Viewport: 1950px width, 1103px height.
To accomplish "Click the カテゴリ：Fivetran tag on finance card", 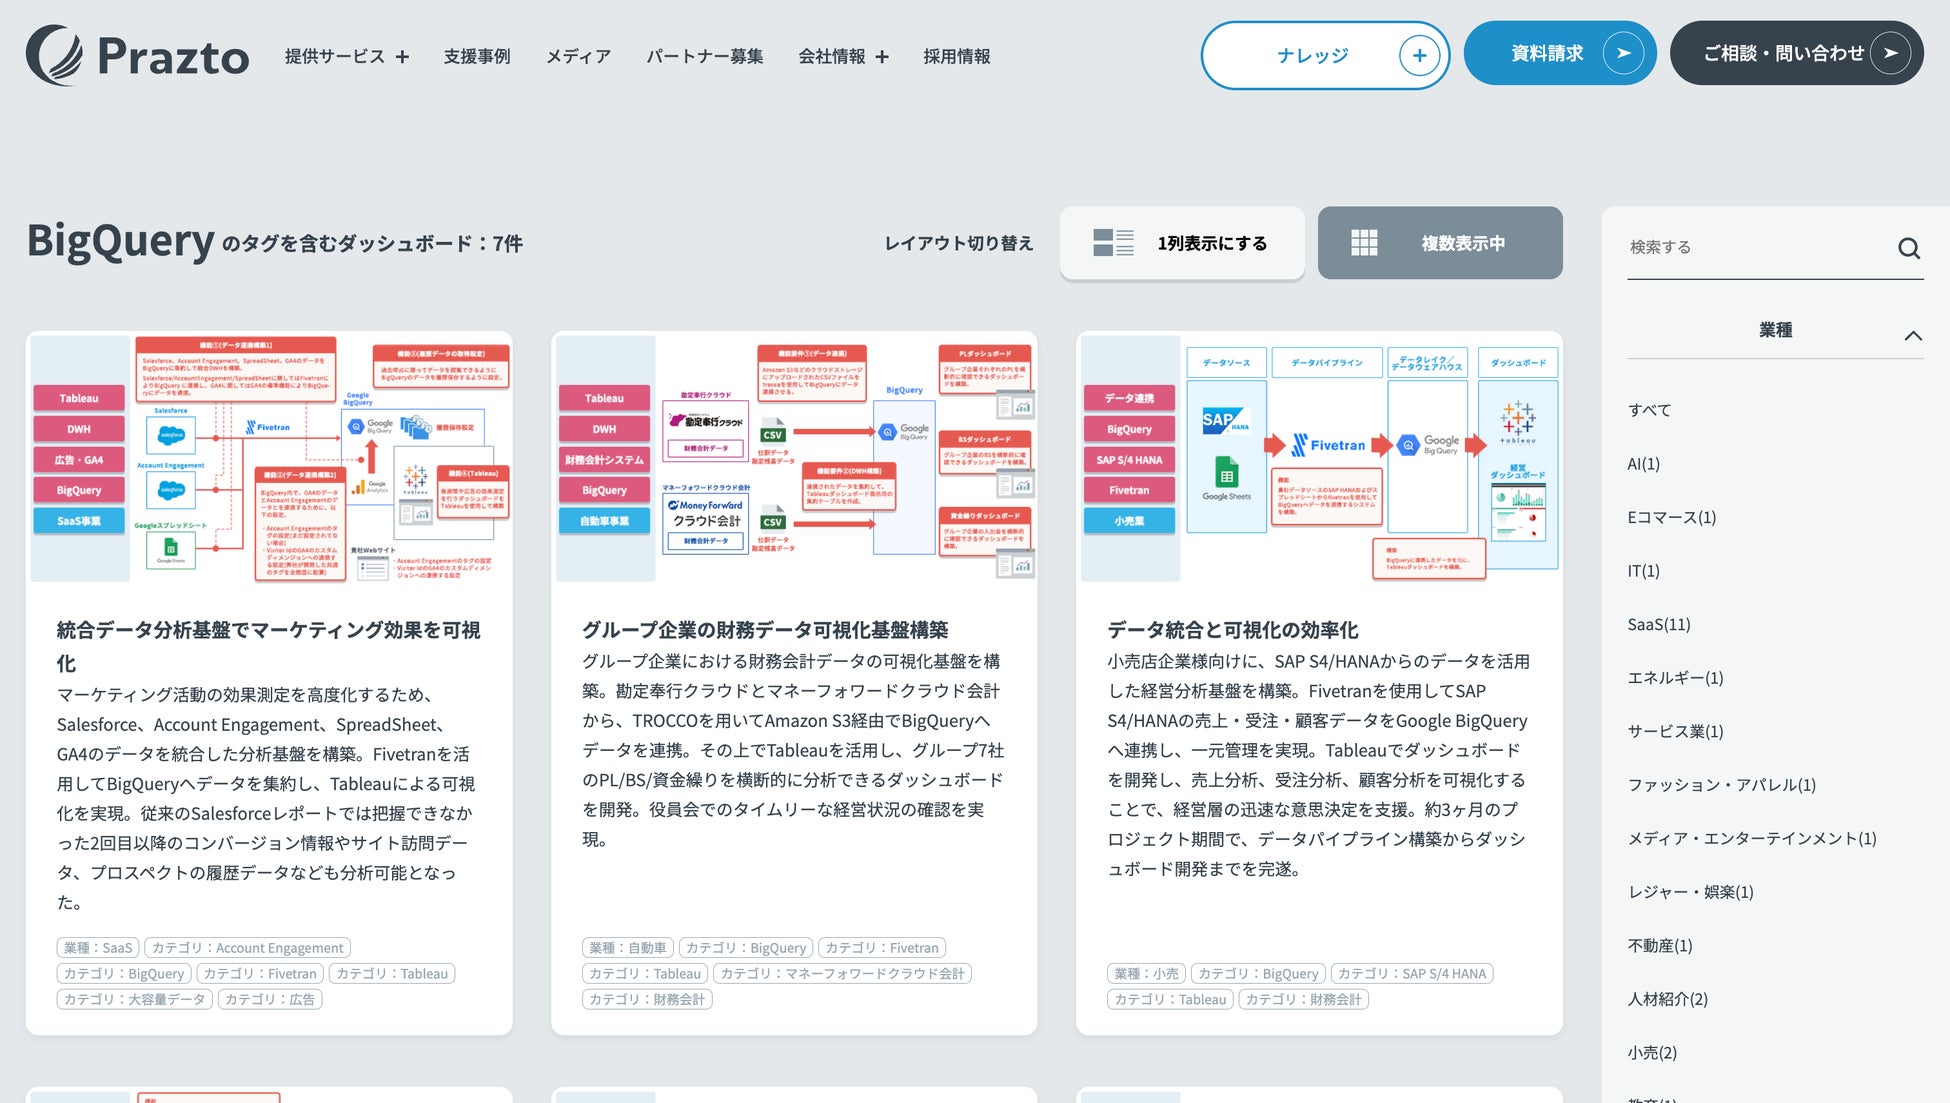I will [x=881, y=947].
